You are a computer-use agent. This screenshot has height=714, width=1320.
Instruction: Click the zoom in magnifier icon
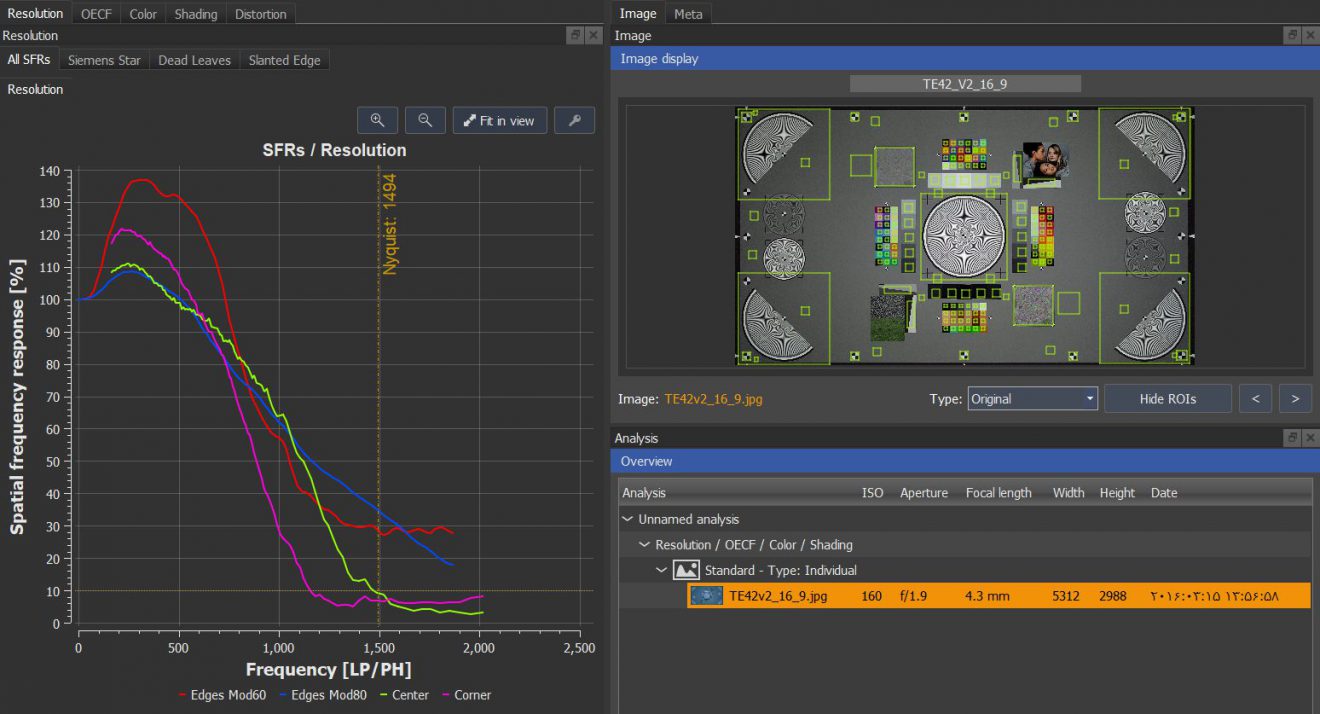[377, 120]
